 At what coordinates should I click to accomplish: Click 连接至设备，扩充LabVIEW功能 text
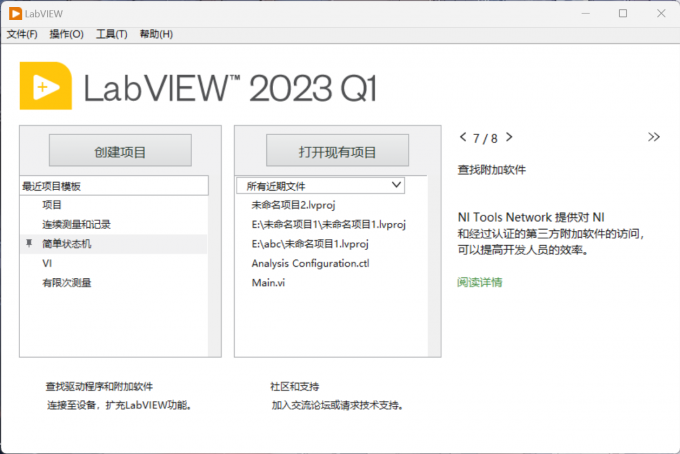(119, 405)
